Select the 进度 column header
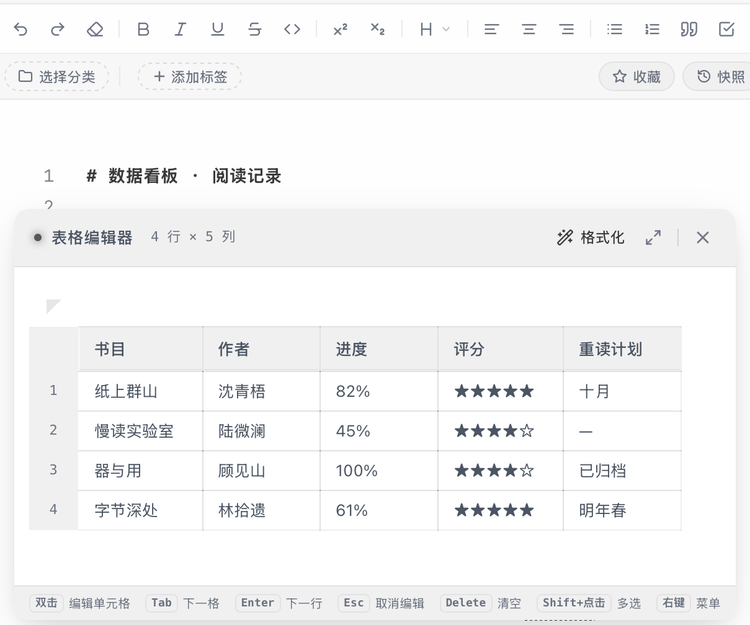The height and width of the screenshot is (625, 750). pos(379,349)
